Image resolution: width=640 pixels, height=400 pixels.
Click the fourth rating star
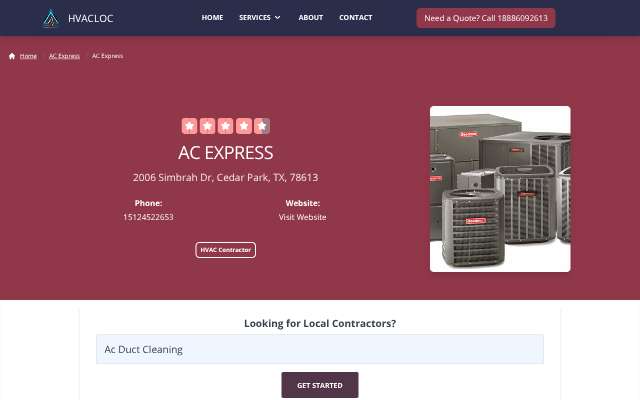[244, 126]
